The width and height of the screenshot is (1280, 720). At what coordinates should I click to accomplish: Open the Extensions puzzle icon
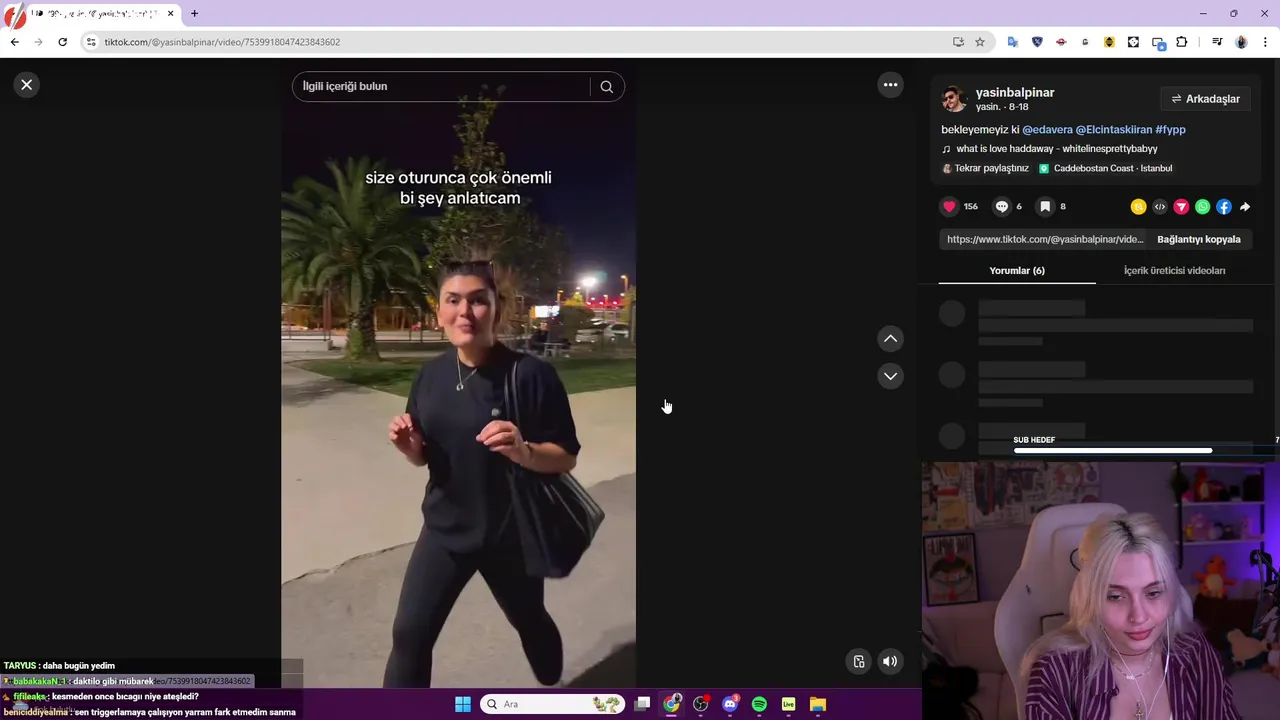tap(1181, 42)
